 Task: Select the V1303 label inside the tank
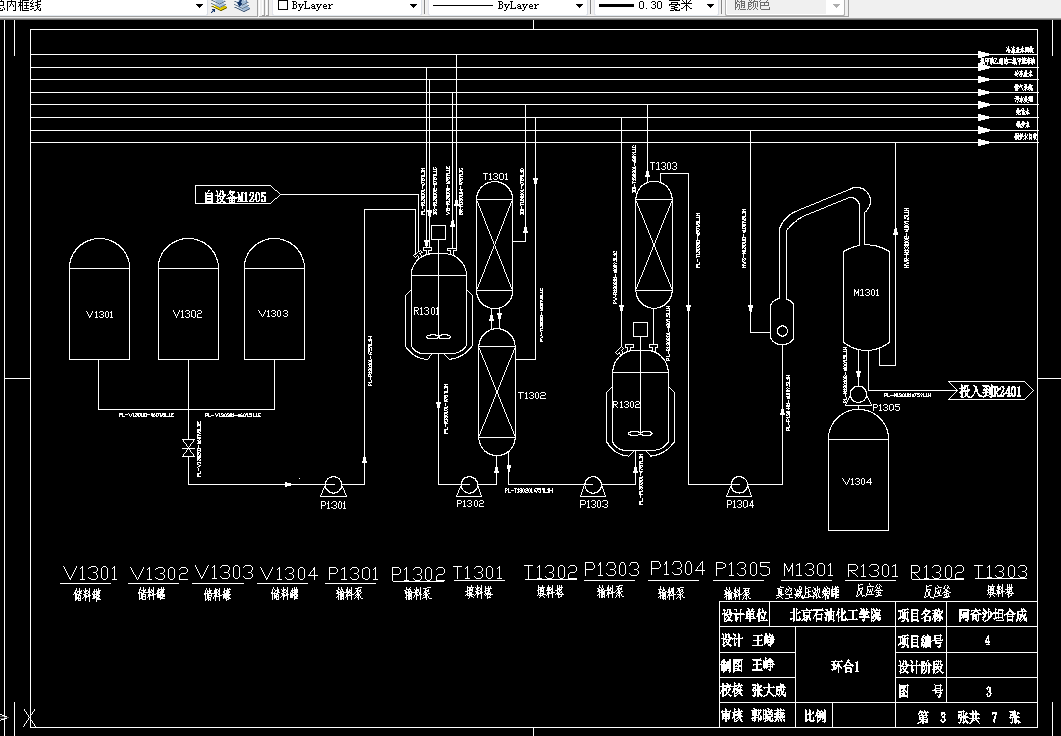pos(273,313)
